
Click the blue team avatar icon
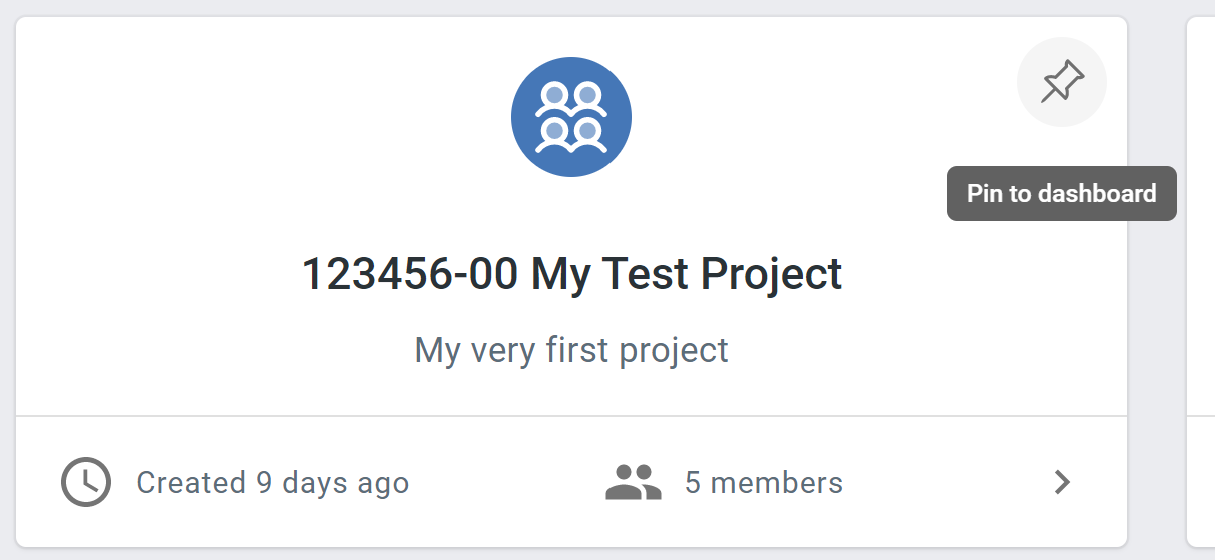pos(571,117)
